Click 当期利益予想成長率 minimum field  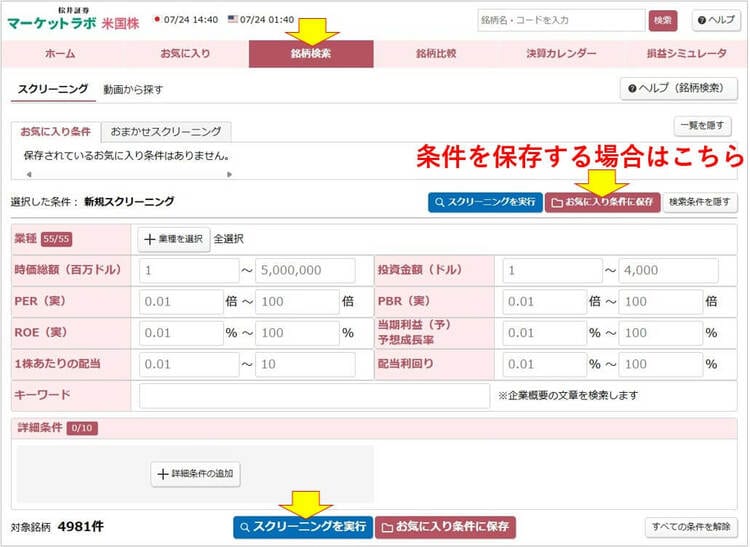pos(544,333)
